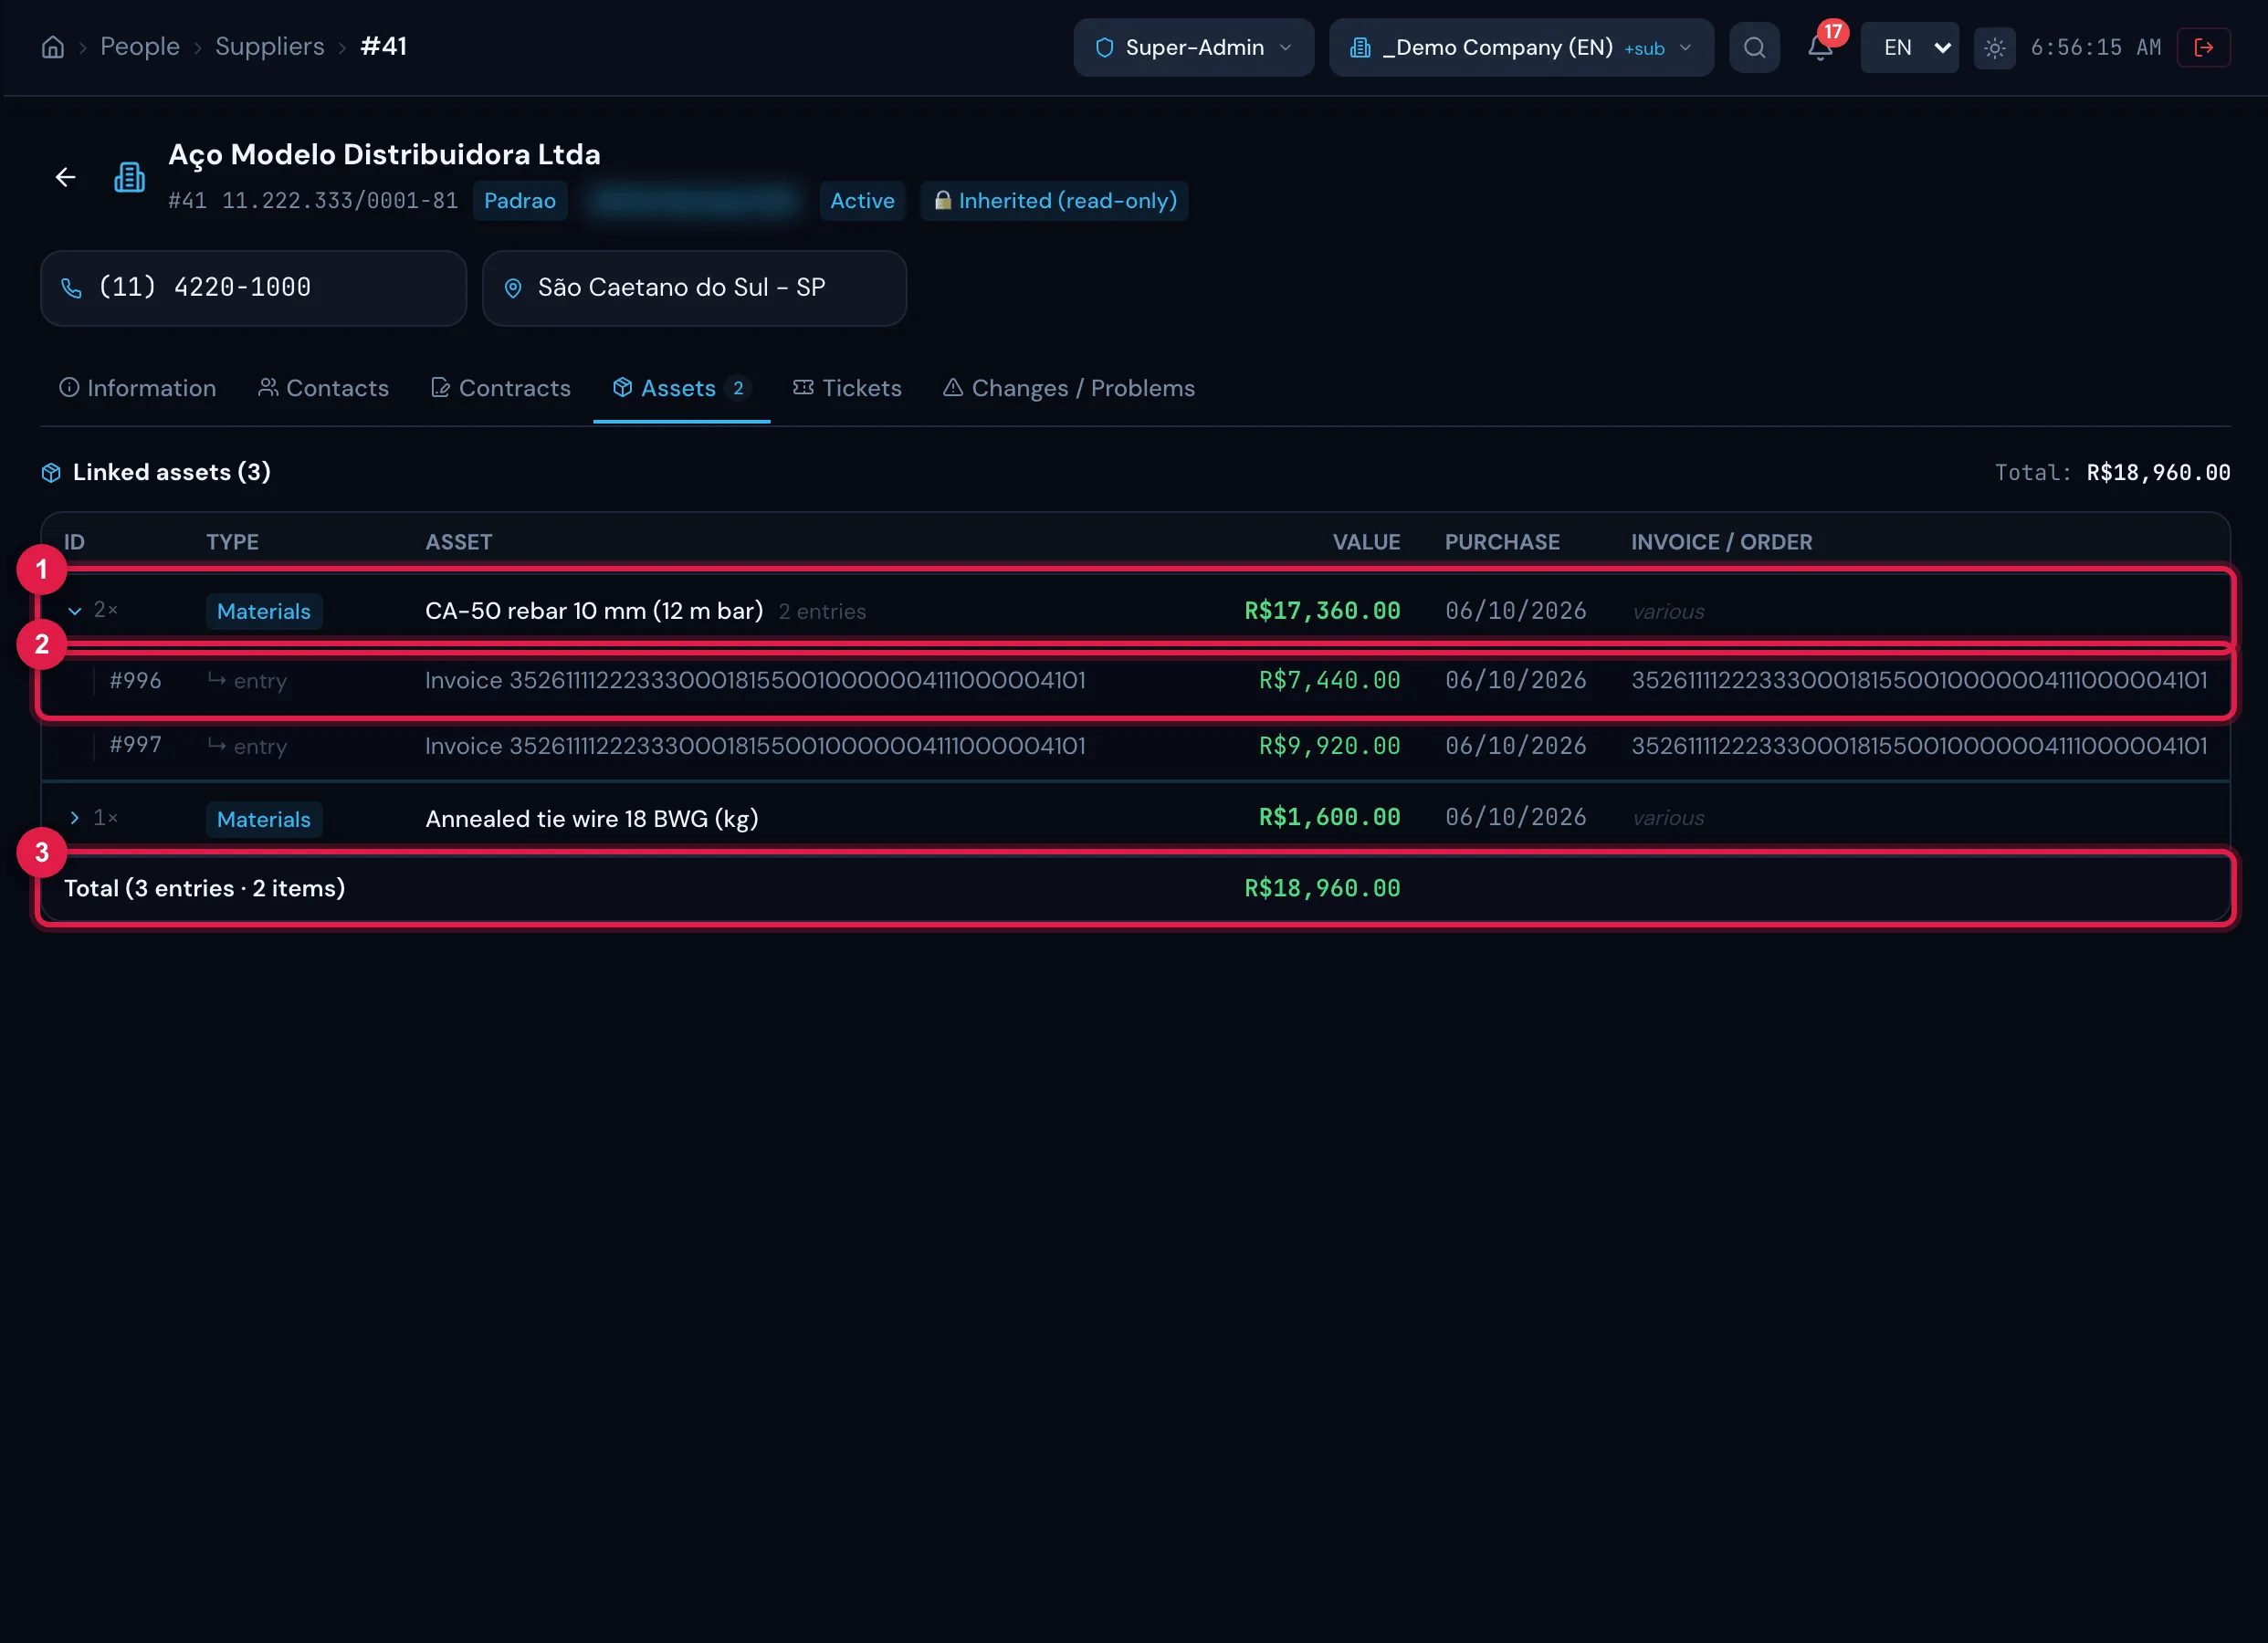The image size is (2268, 1643).
Task: Open the Tickets tab
Action: (x=847, y=388)
